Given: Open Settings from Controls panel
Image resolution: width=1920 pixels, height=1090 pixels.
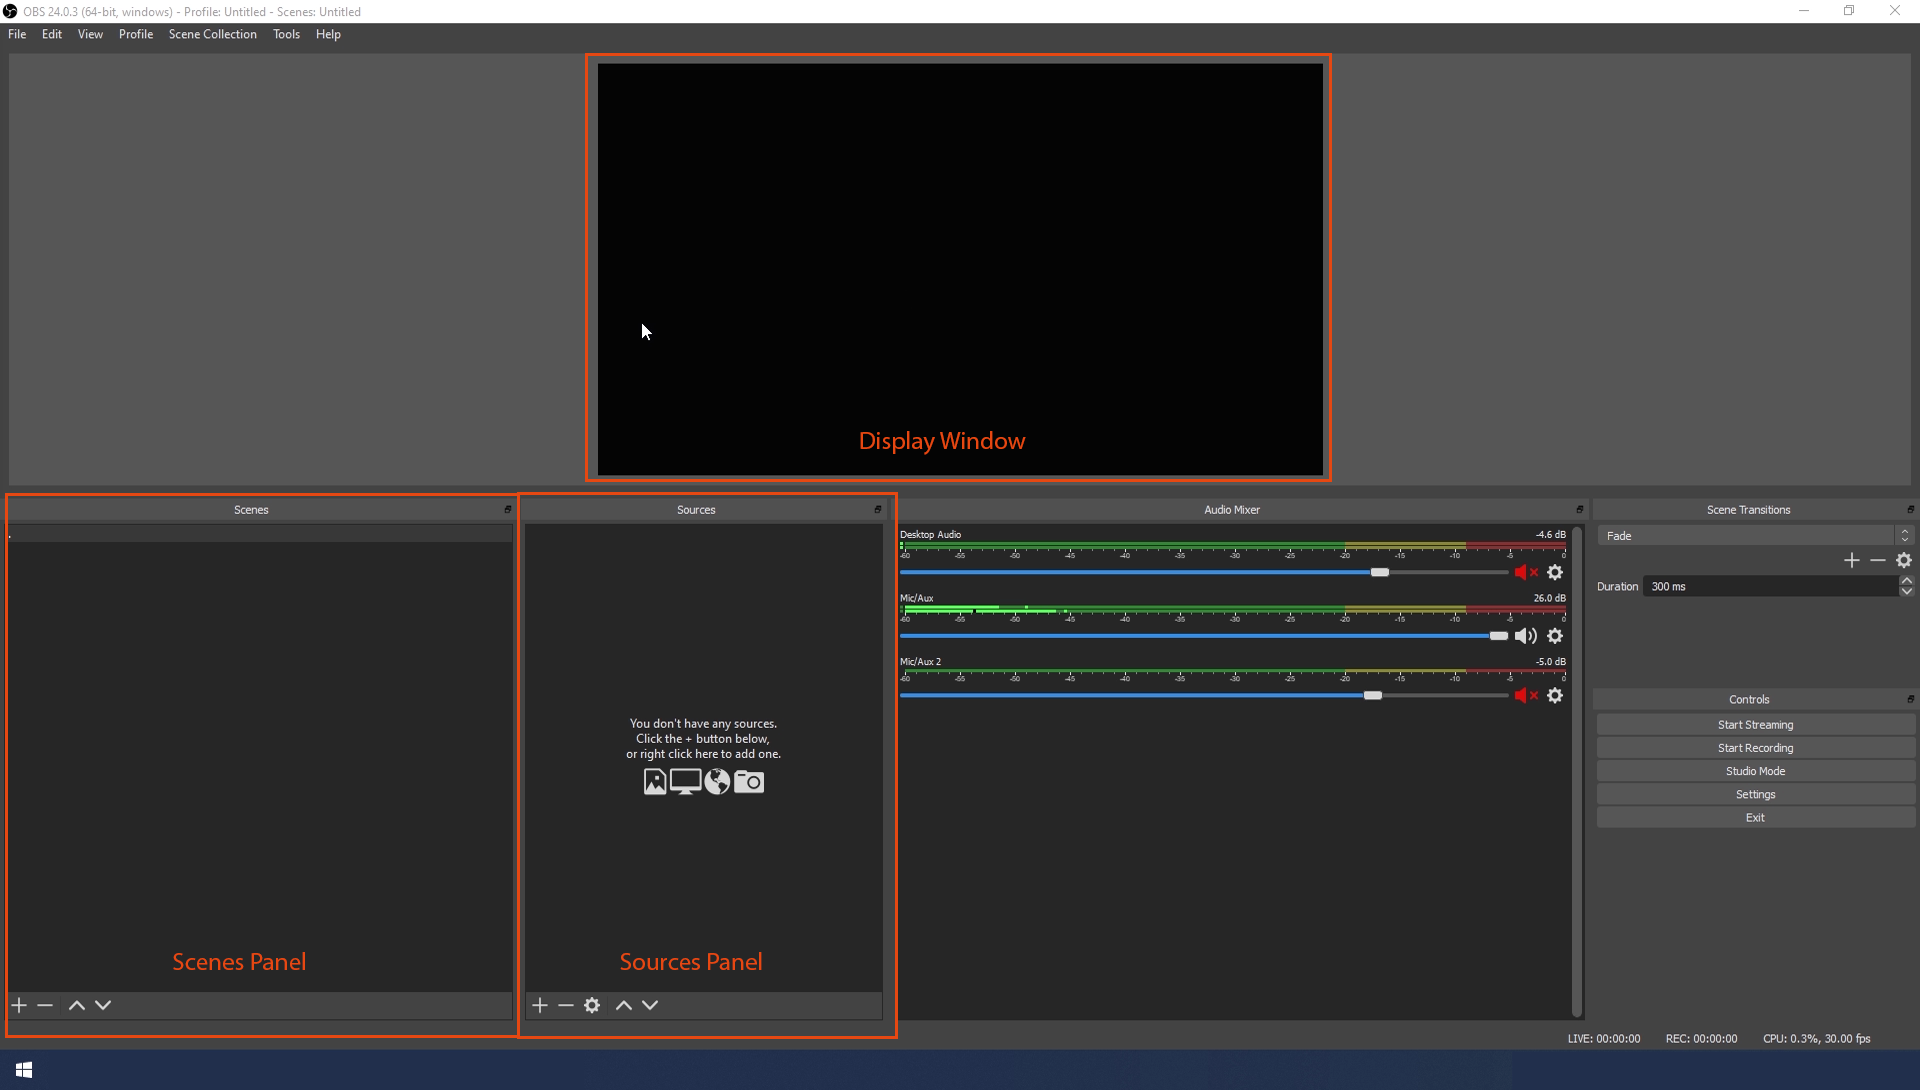Looking at the screenshot, I should coord(1755,794).
